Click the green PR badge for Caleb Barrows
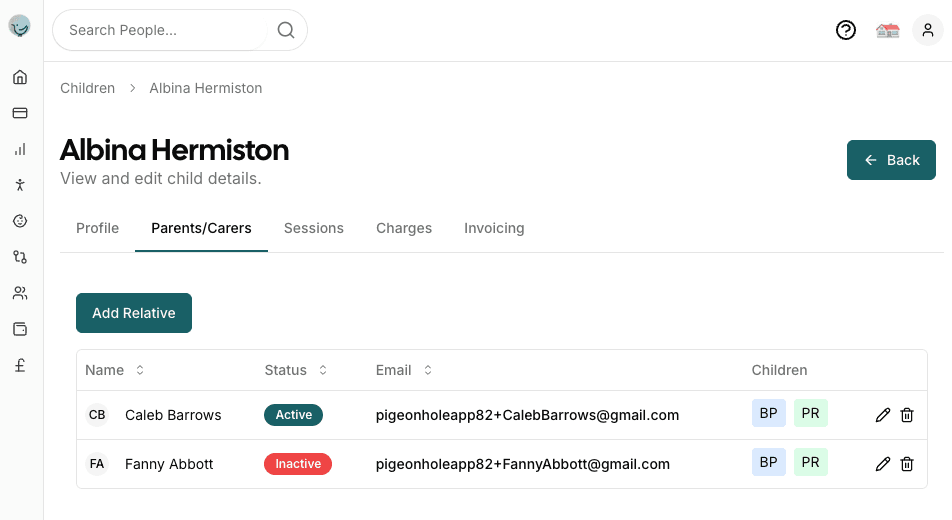 811,414
